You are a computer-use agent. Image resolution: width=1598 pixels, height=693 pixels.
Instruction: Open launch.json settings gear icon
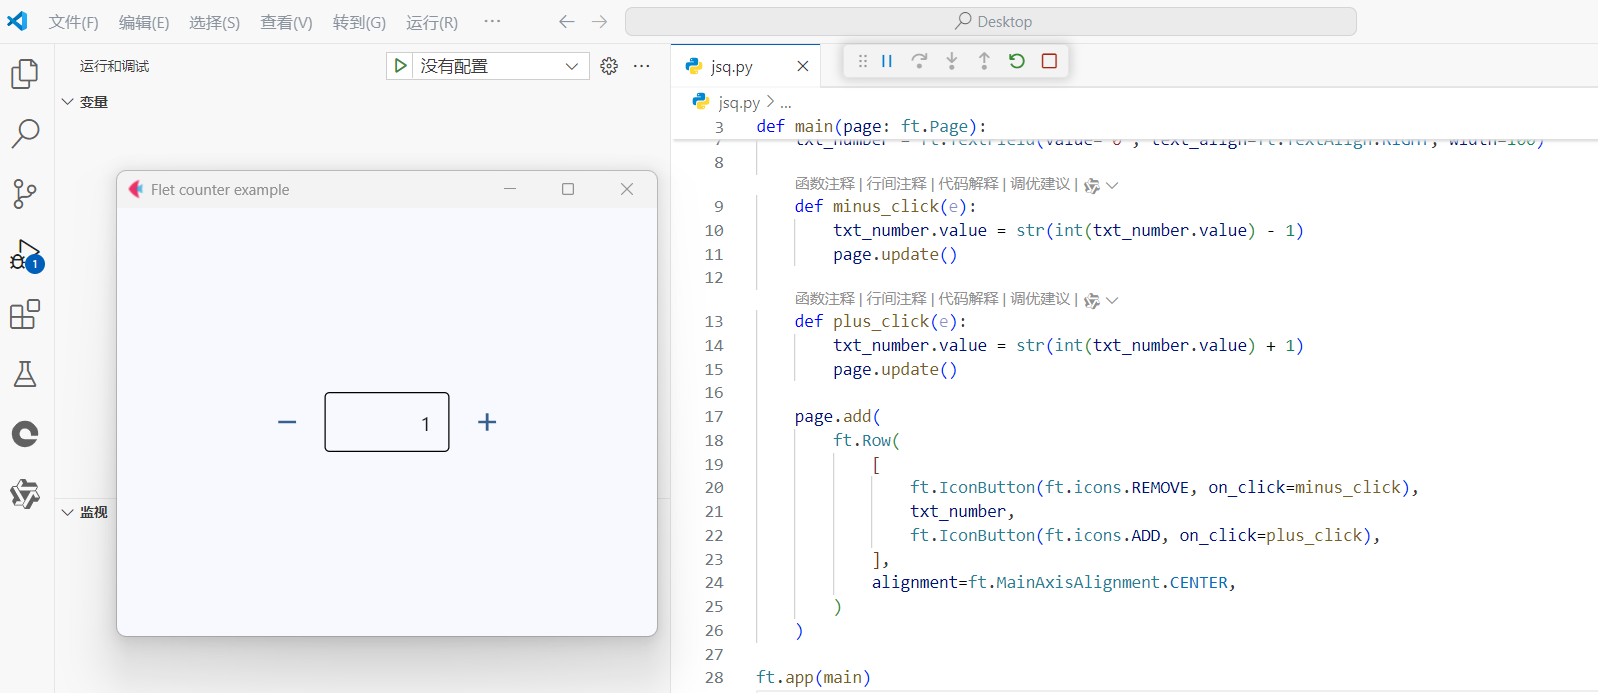point(609,66)
